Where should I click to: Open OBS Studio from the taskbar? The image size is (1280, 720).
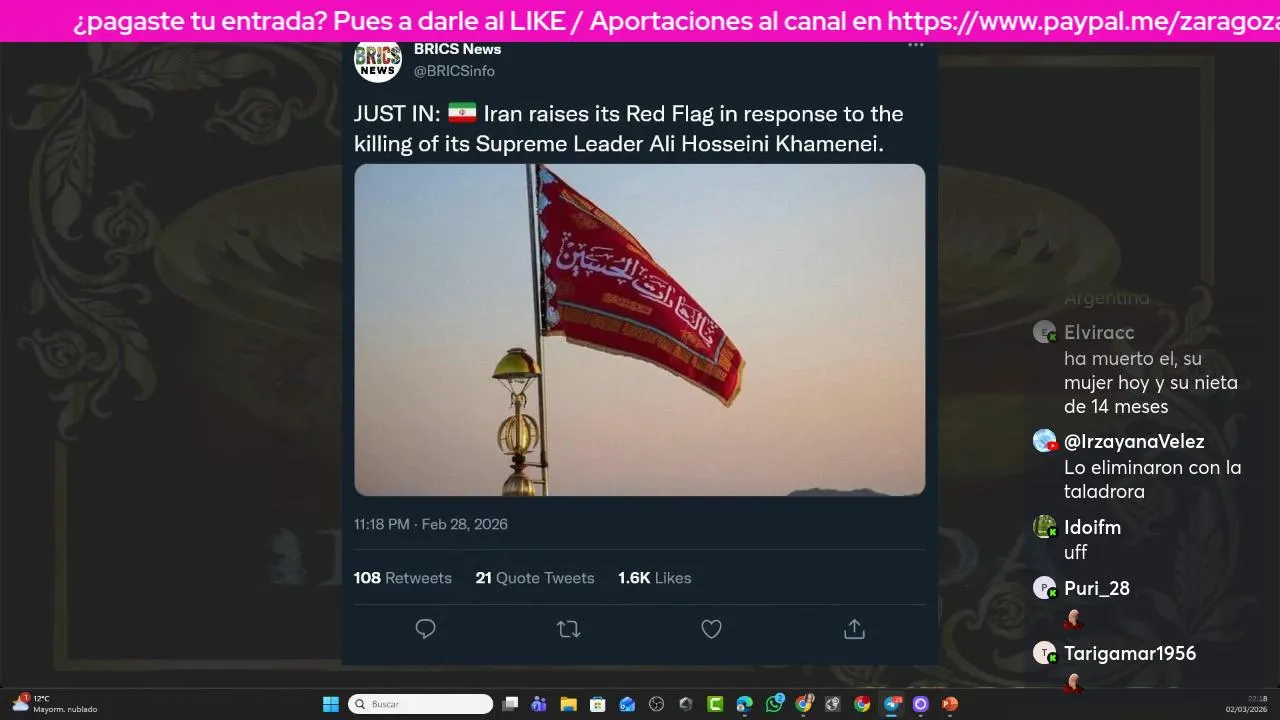pos(656,704)
